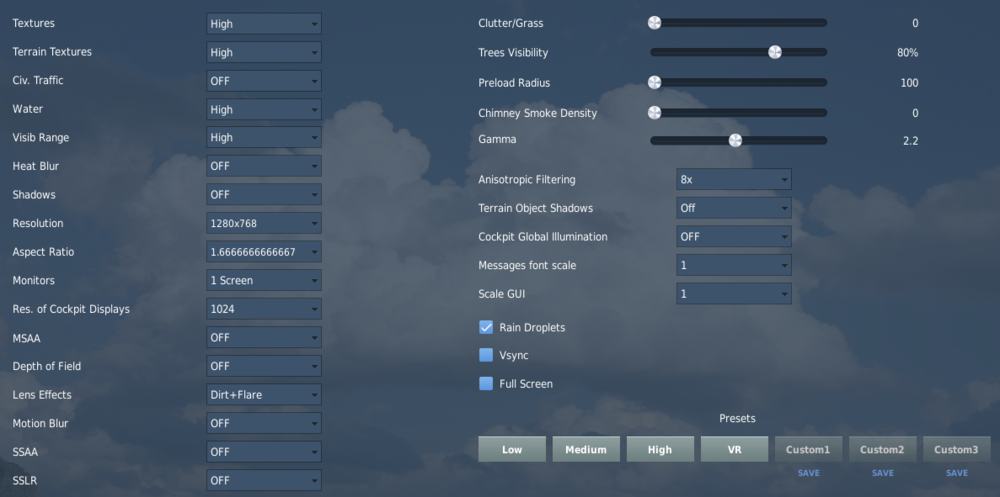This screenshot has height=497, width=1000.
Task: Open the Scale GUI dropdown
Action: 733,293
